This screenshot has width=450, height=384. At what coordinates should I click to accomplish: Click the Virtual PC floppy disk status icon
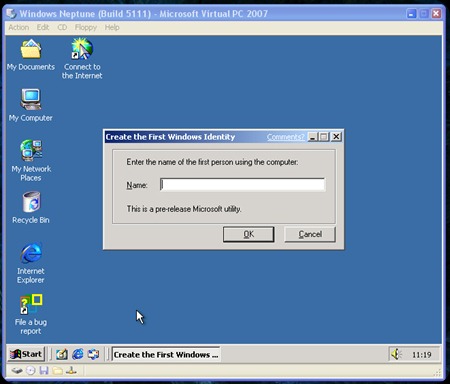tap(44, 370)
